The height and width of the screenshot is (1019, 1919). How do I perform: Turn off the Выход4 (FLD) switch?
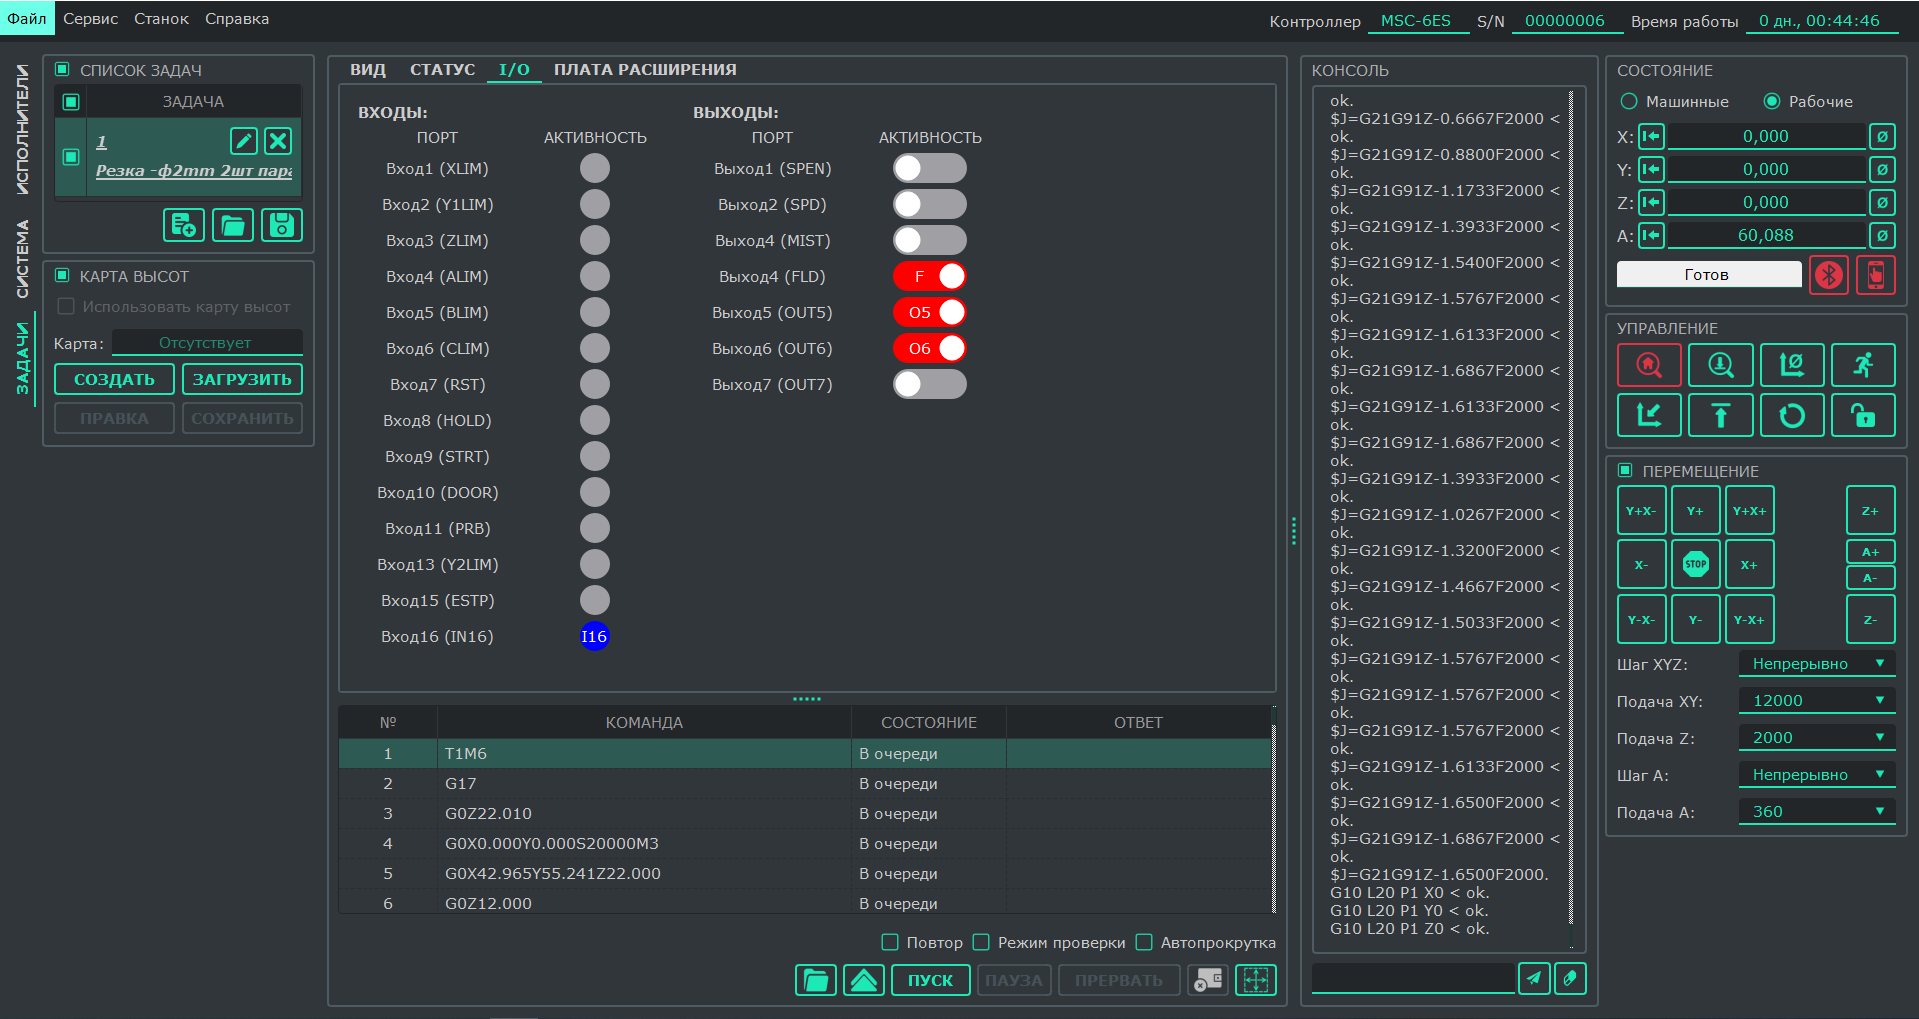(x=930, y=276)
